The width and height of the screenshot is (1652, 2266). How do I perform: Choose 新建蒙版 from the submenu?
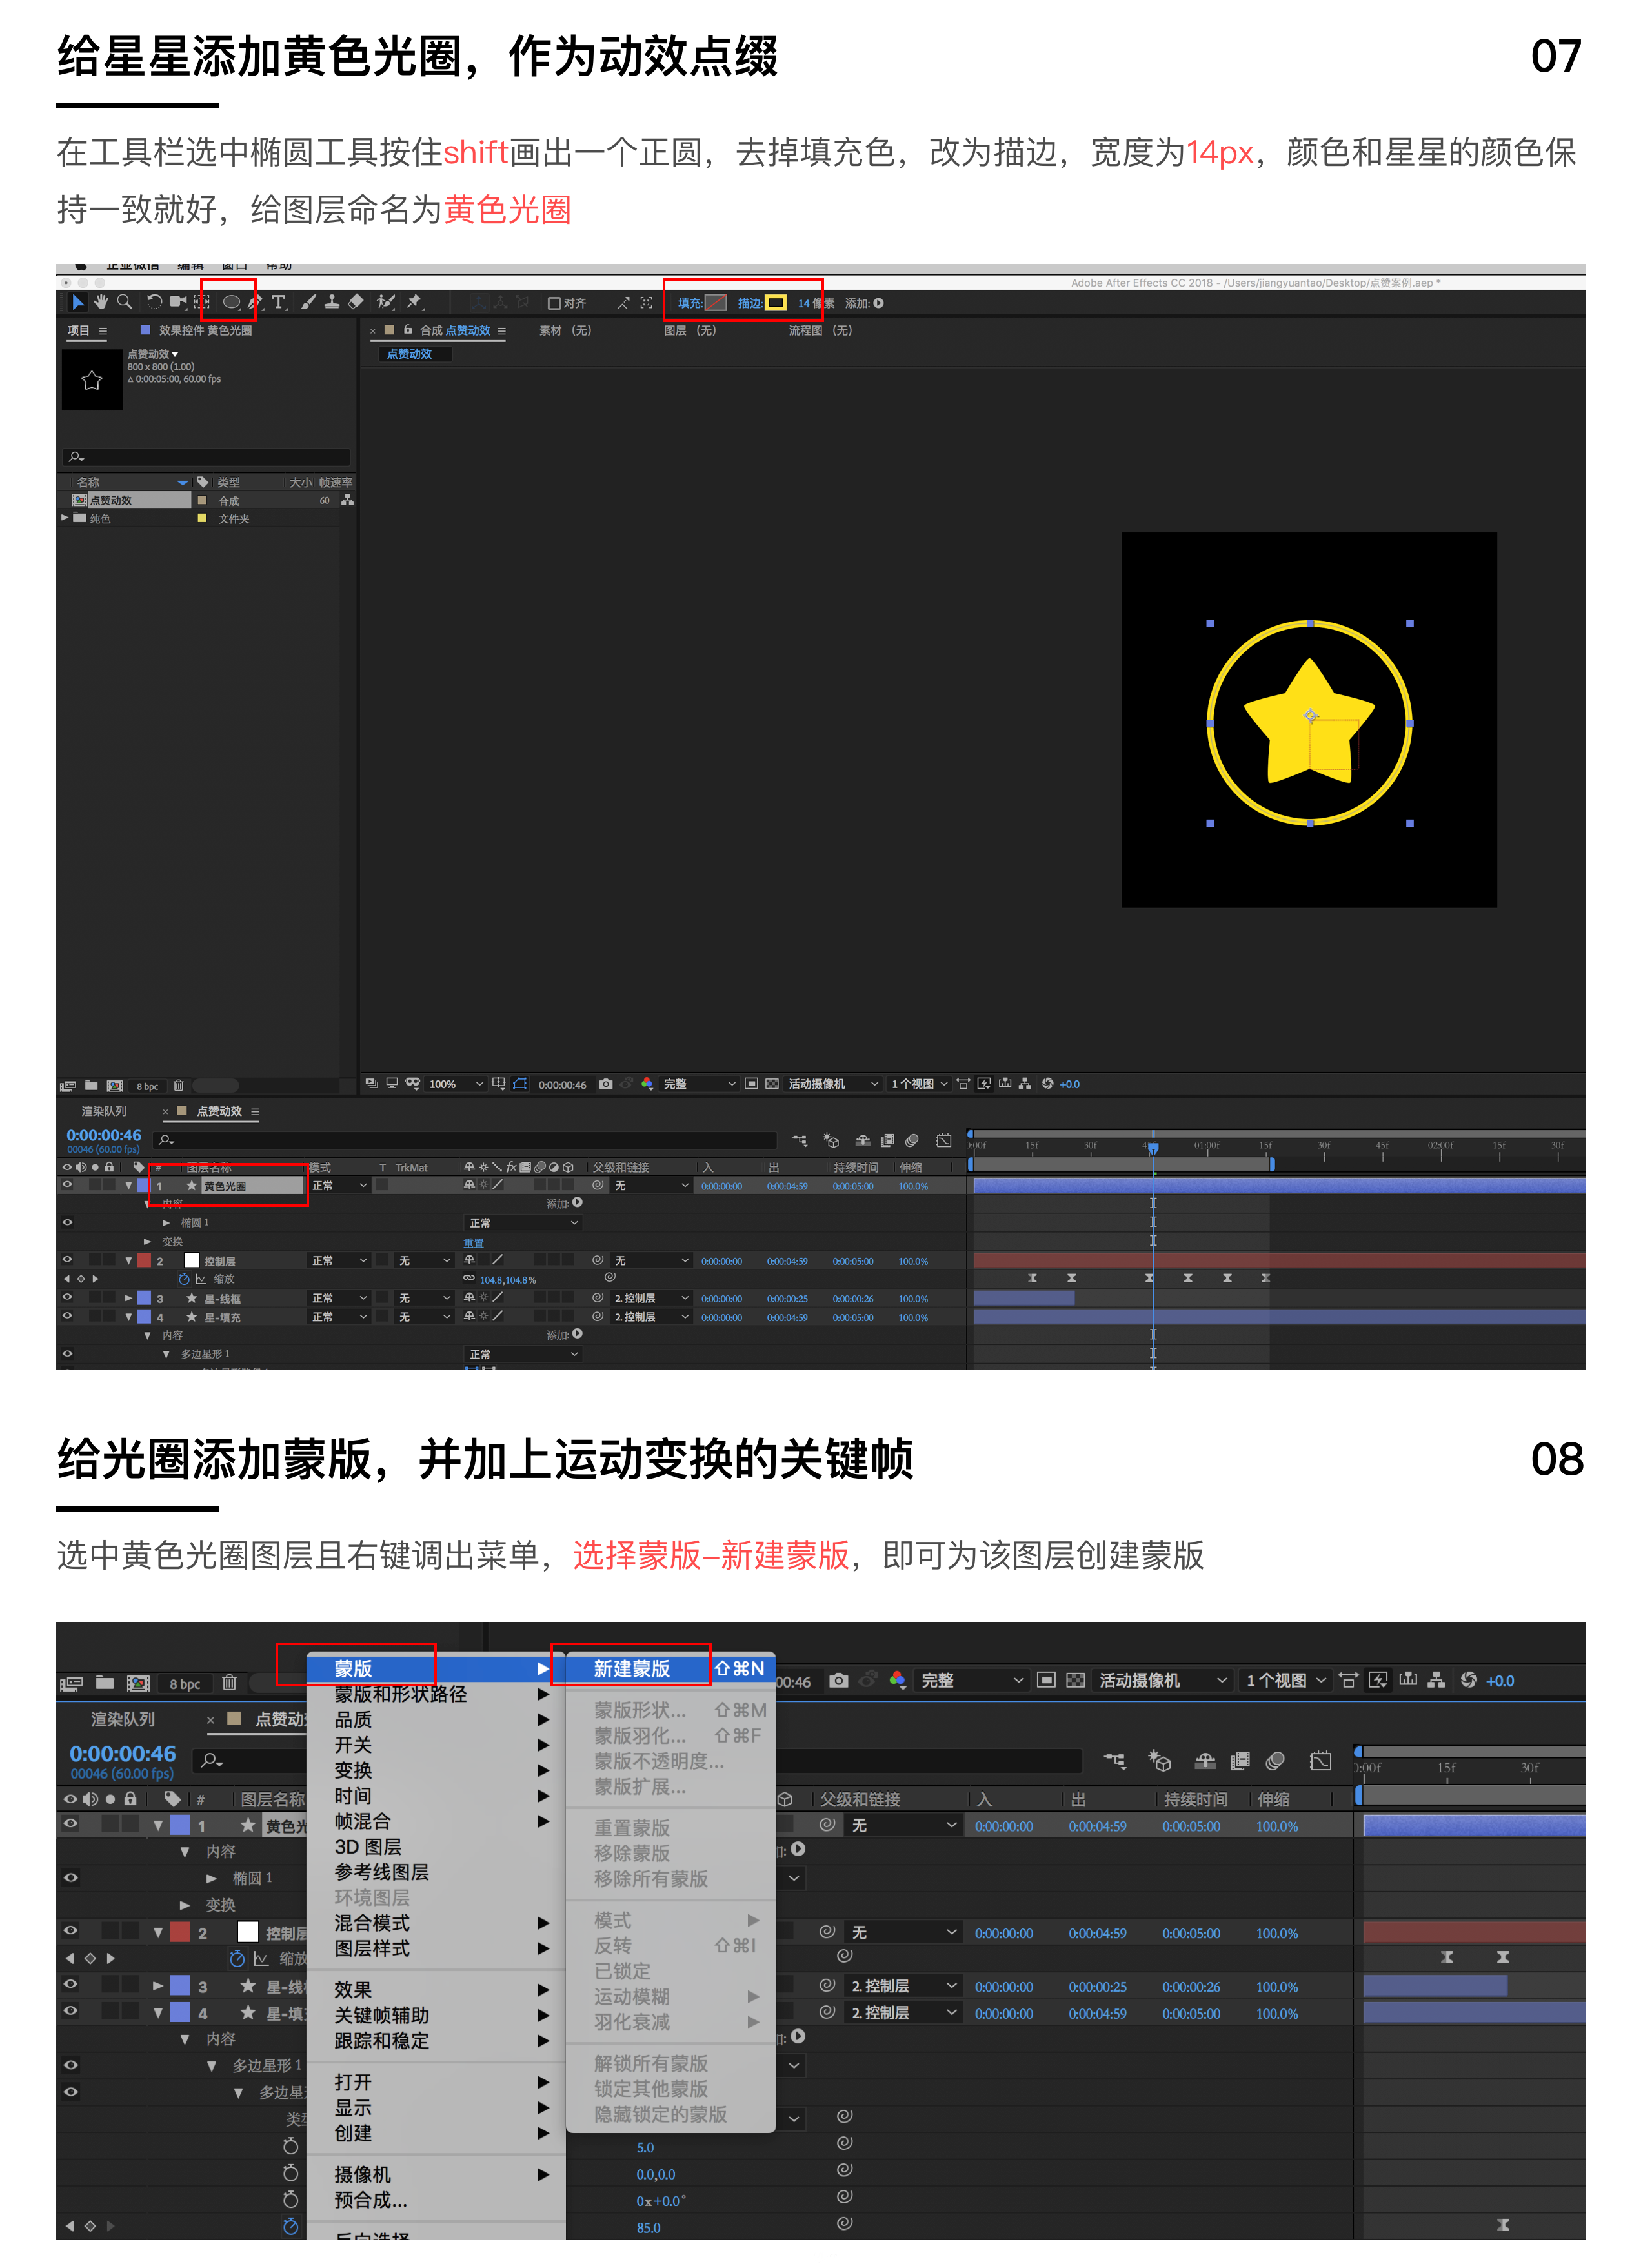coord(632,1669)
